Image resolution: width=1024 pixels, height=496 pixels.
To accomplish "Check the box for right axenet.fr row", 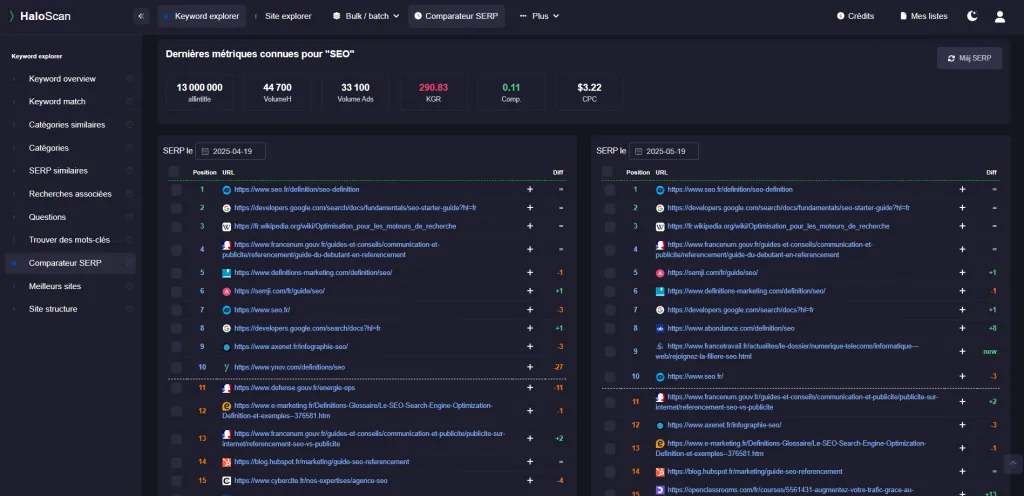I will pos(609,426).
